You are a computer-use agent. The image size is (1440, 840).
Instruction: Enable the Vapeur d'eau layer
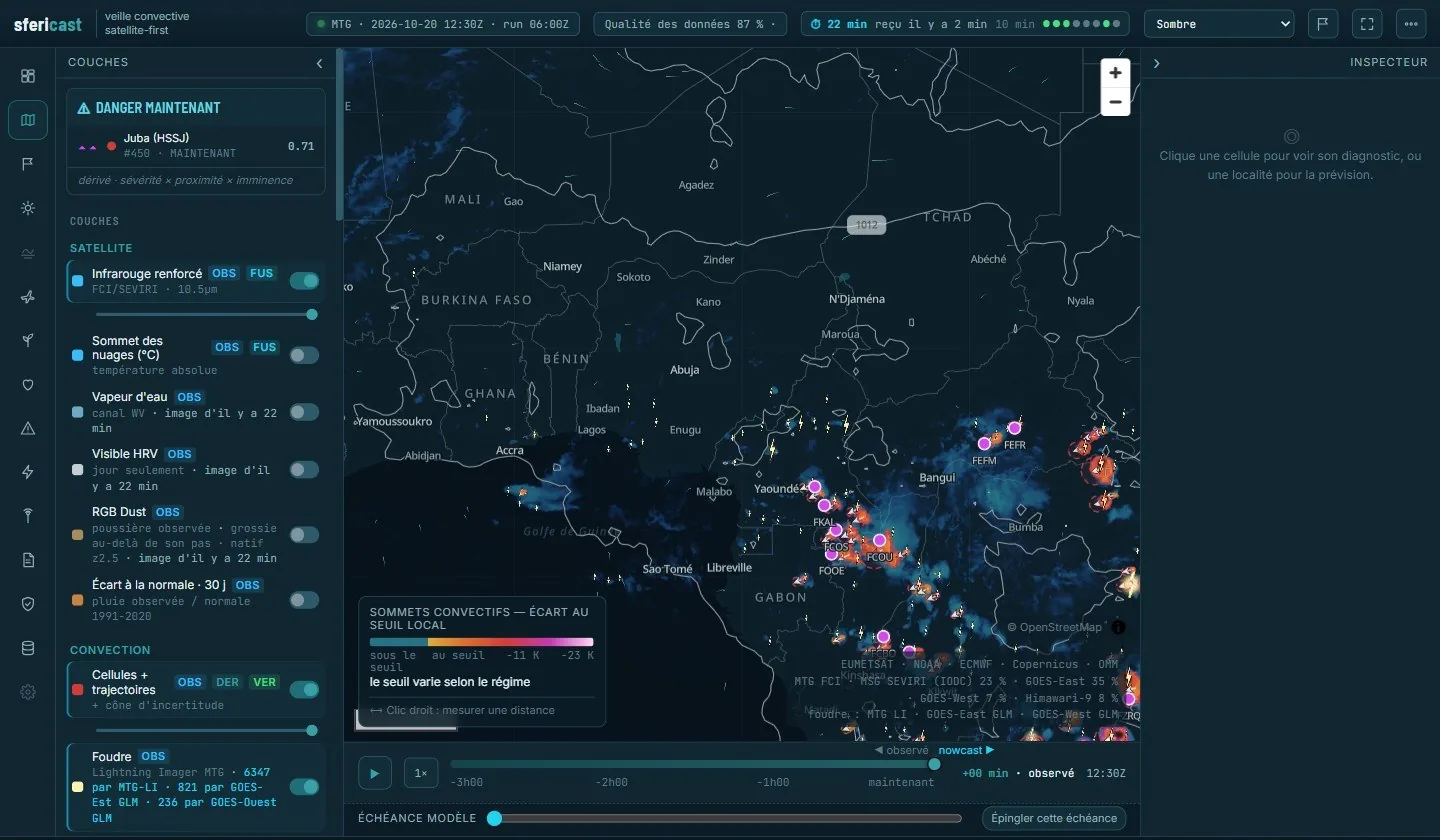coord(304,412)
